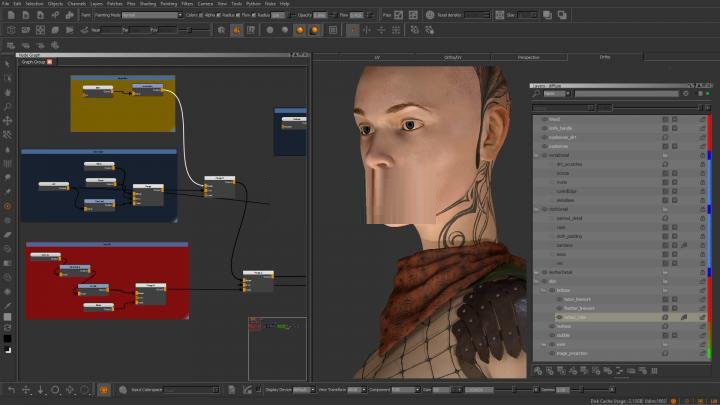This screenshot has width=720, height=405.
Task: Toggle the Colors checkbox in the top toolbar
Action: (x=201, y=15)
